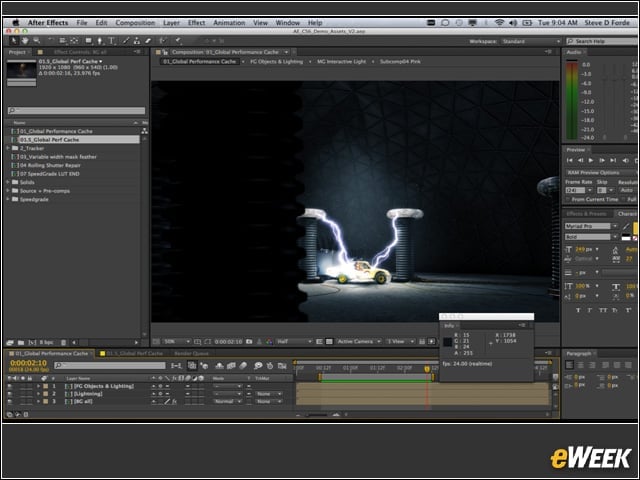Open the Half resolution dropdown

tap(294, 342)
